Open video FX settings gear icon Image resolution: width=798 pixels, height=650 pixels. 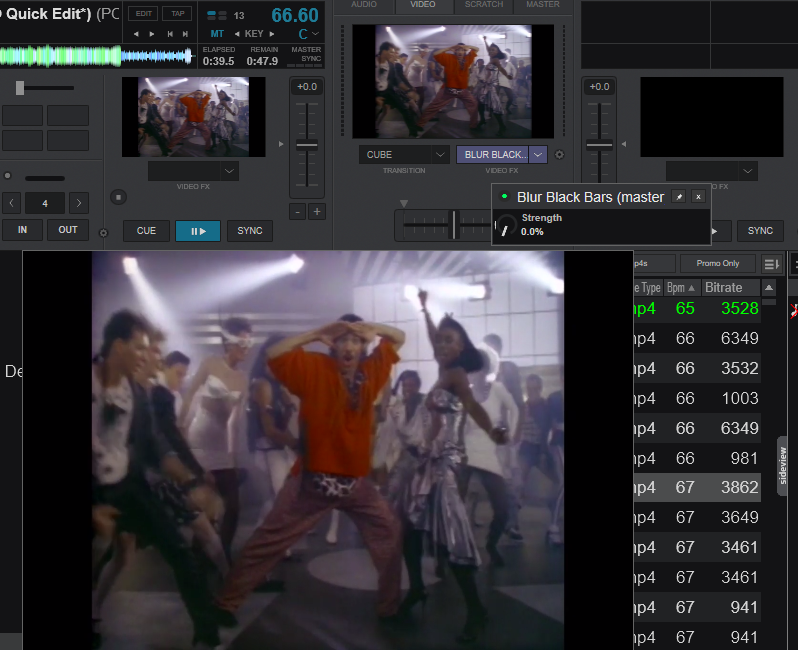(559, 155)
